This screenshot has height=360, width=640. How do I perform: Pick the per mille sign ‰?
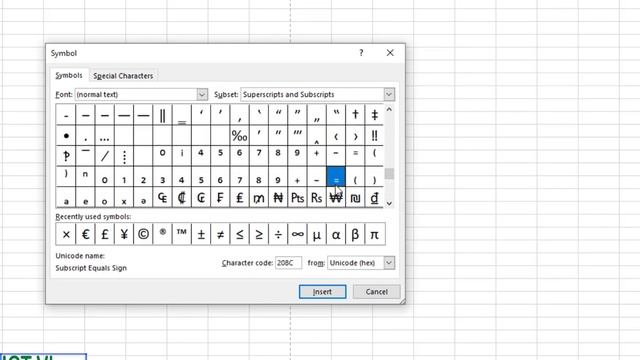[x=240, y=136]
